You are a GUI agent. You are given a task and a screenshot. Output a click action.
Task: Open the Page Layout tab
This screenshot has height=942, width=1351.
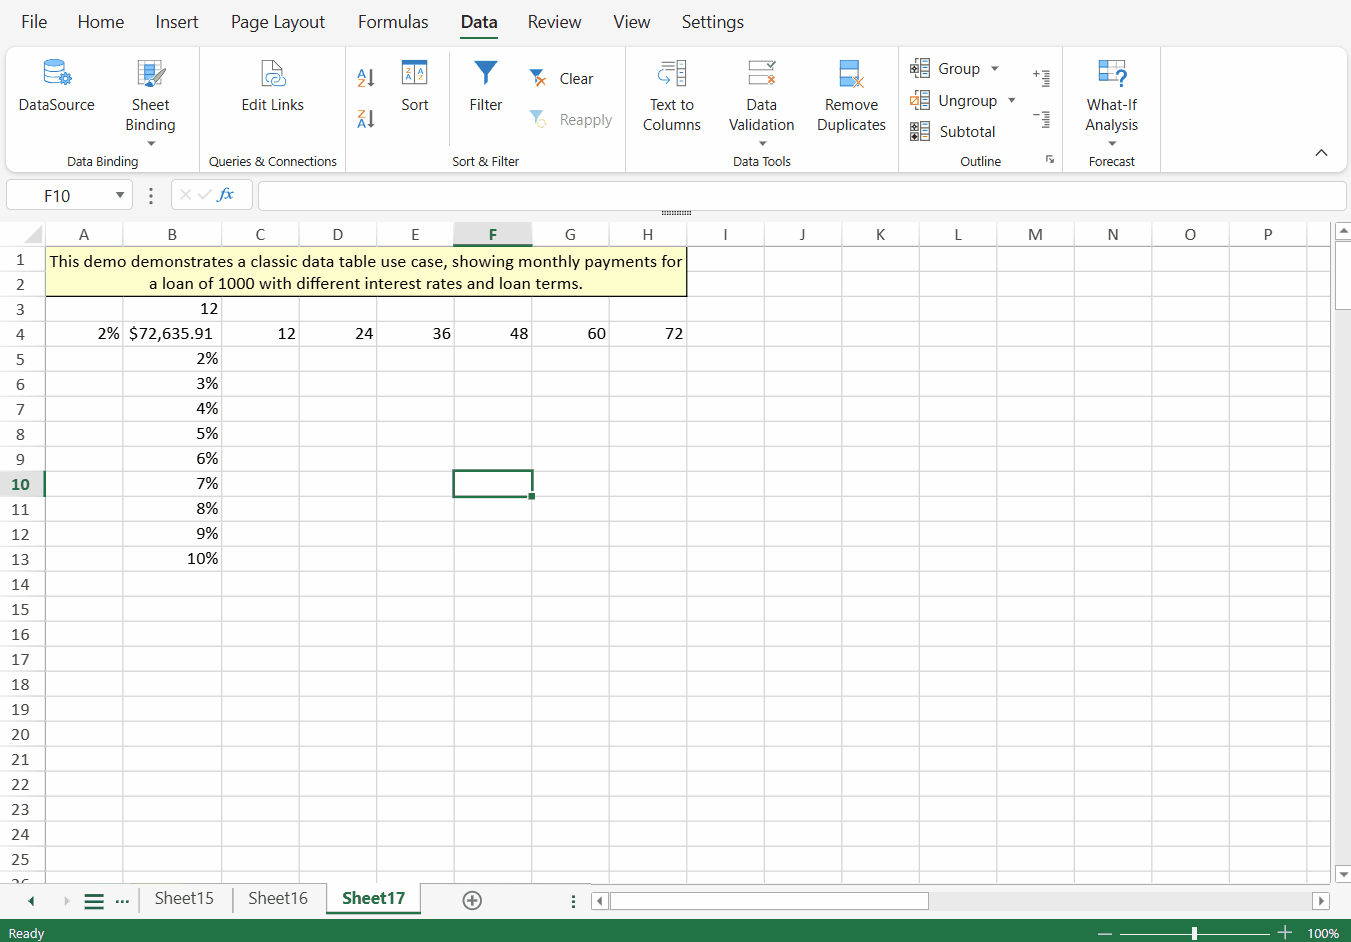(278, 22)
